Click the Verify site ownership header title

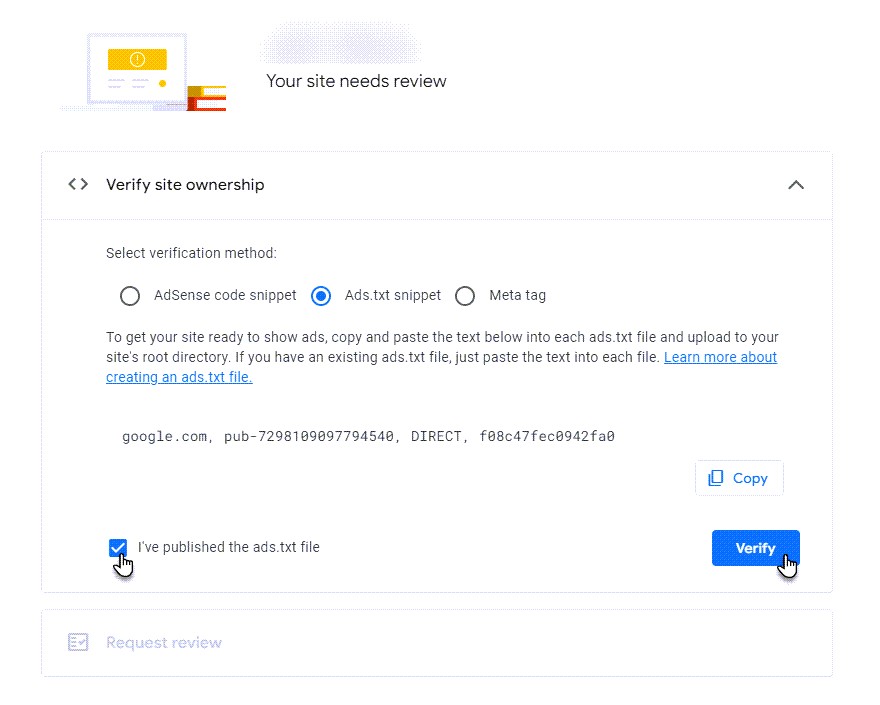pyautogui.click(x=185, y=185)
